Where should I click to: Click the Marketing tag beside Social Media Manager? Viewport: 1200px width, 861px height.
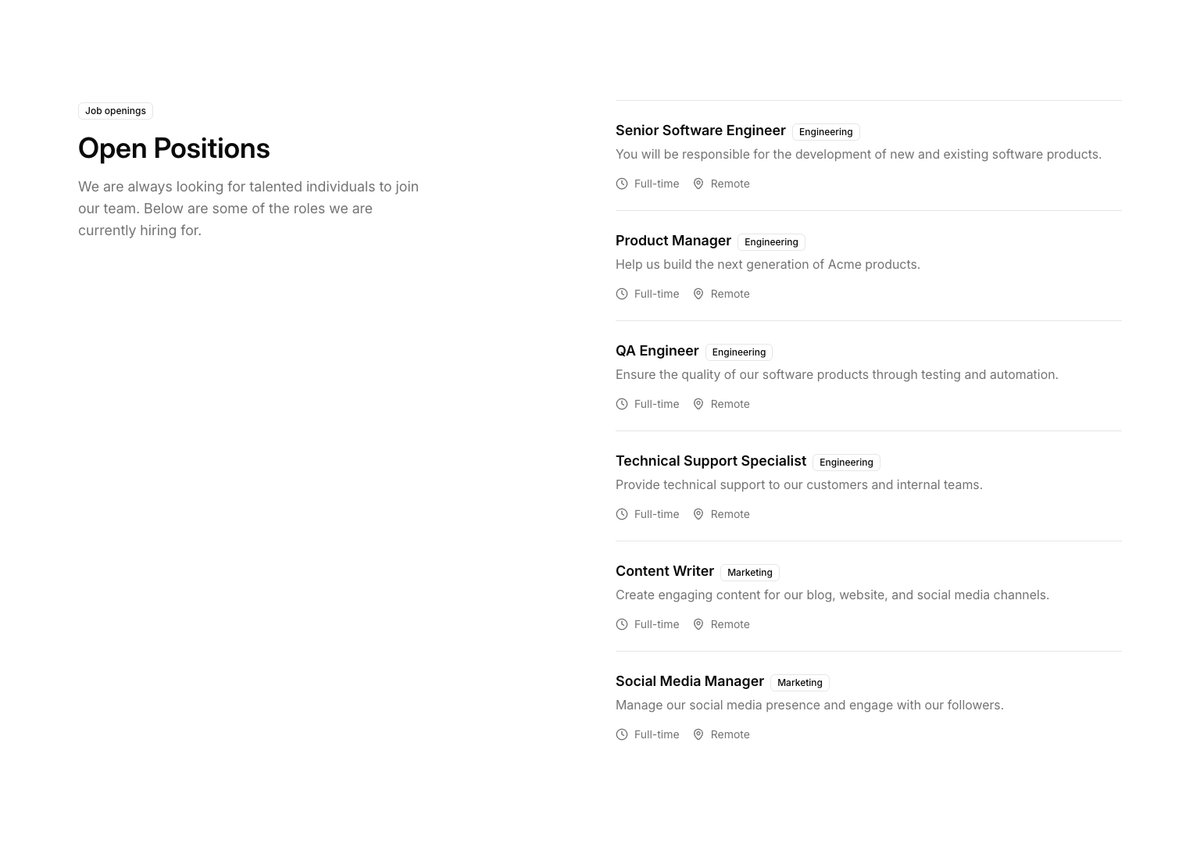tap(800, 683)
